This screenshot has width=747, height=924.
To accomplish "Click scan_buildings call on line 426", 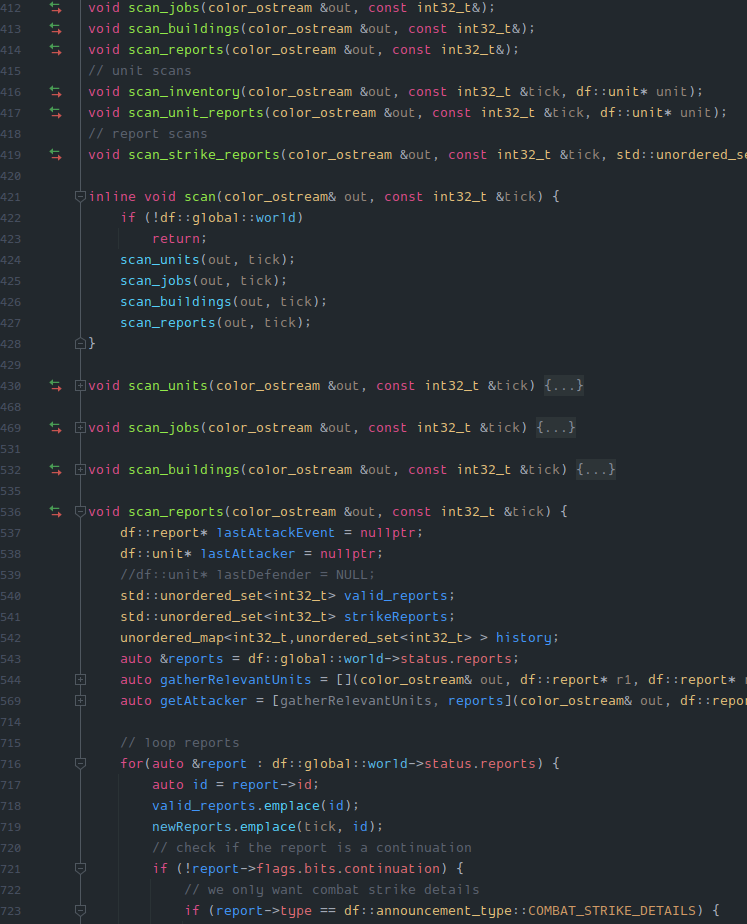I will 176,302.
